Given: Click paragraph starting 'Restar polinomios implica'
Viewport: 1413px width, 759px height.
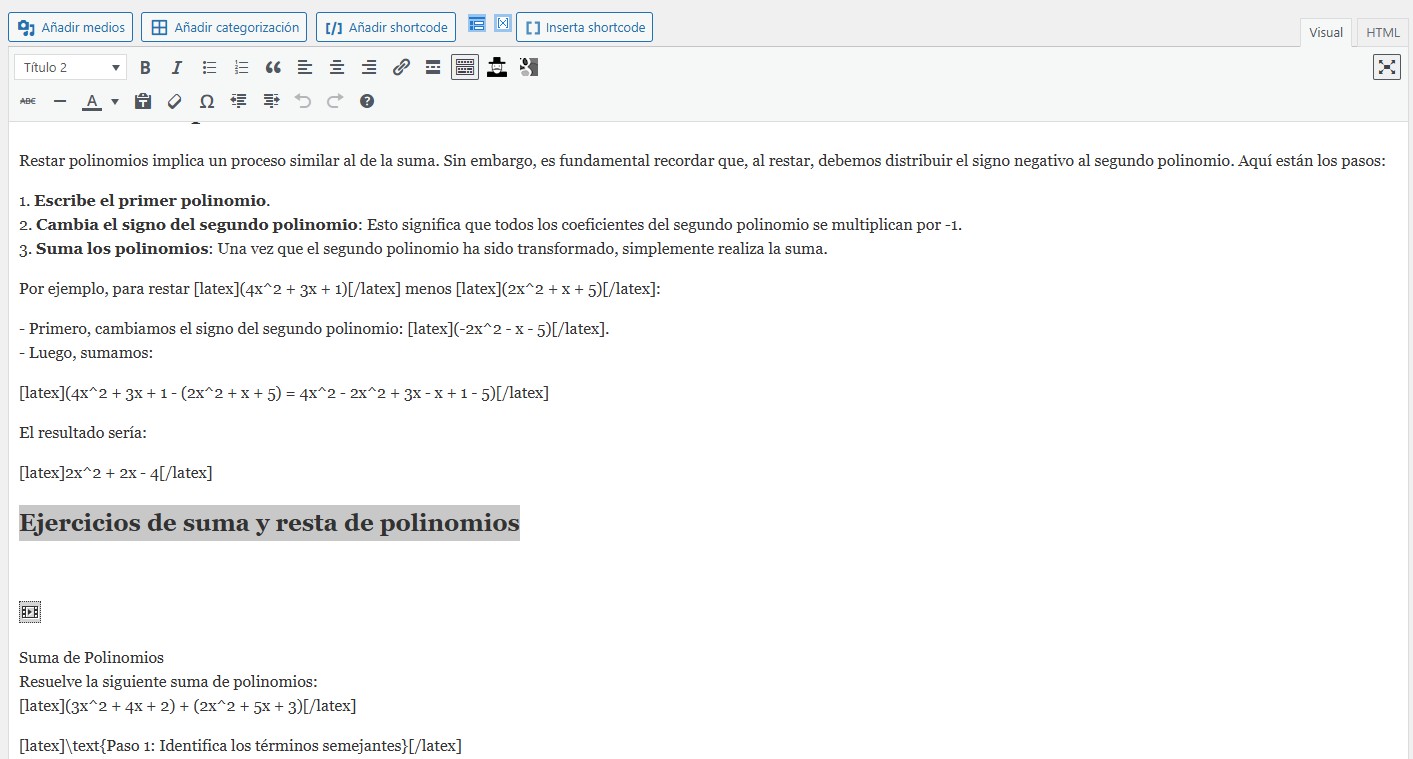Looking at the screenshot, I should (x=702, y=161).
